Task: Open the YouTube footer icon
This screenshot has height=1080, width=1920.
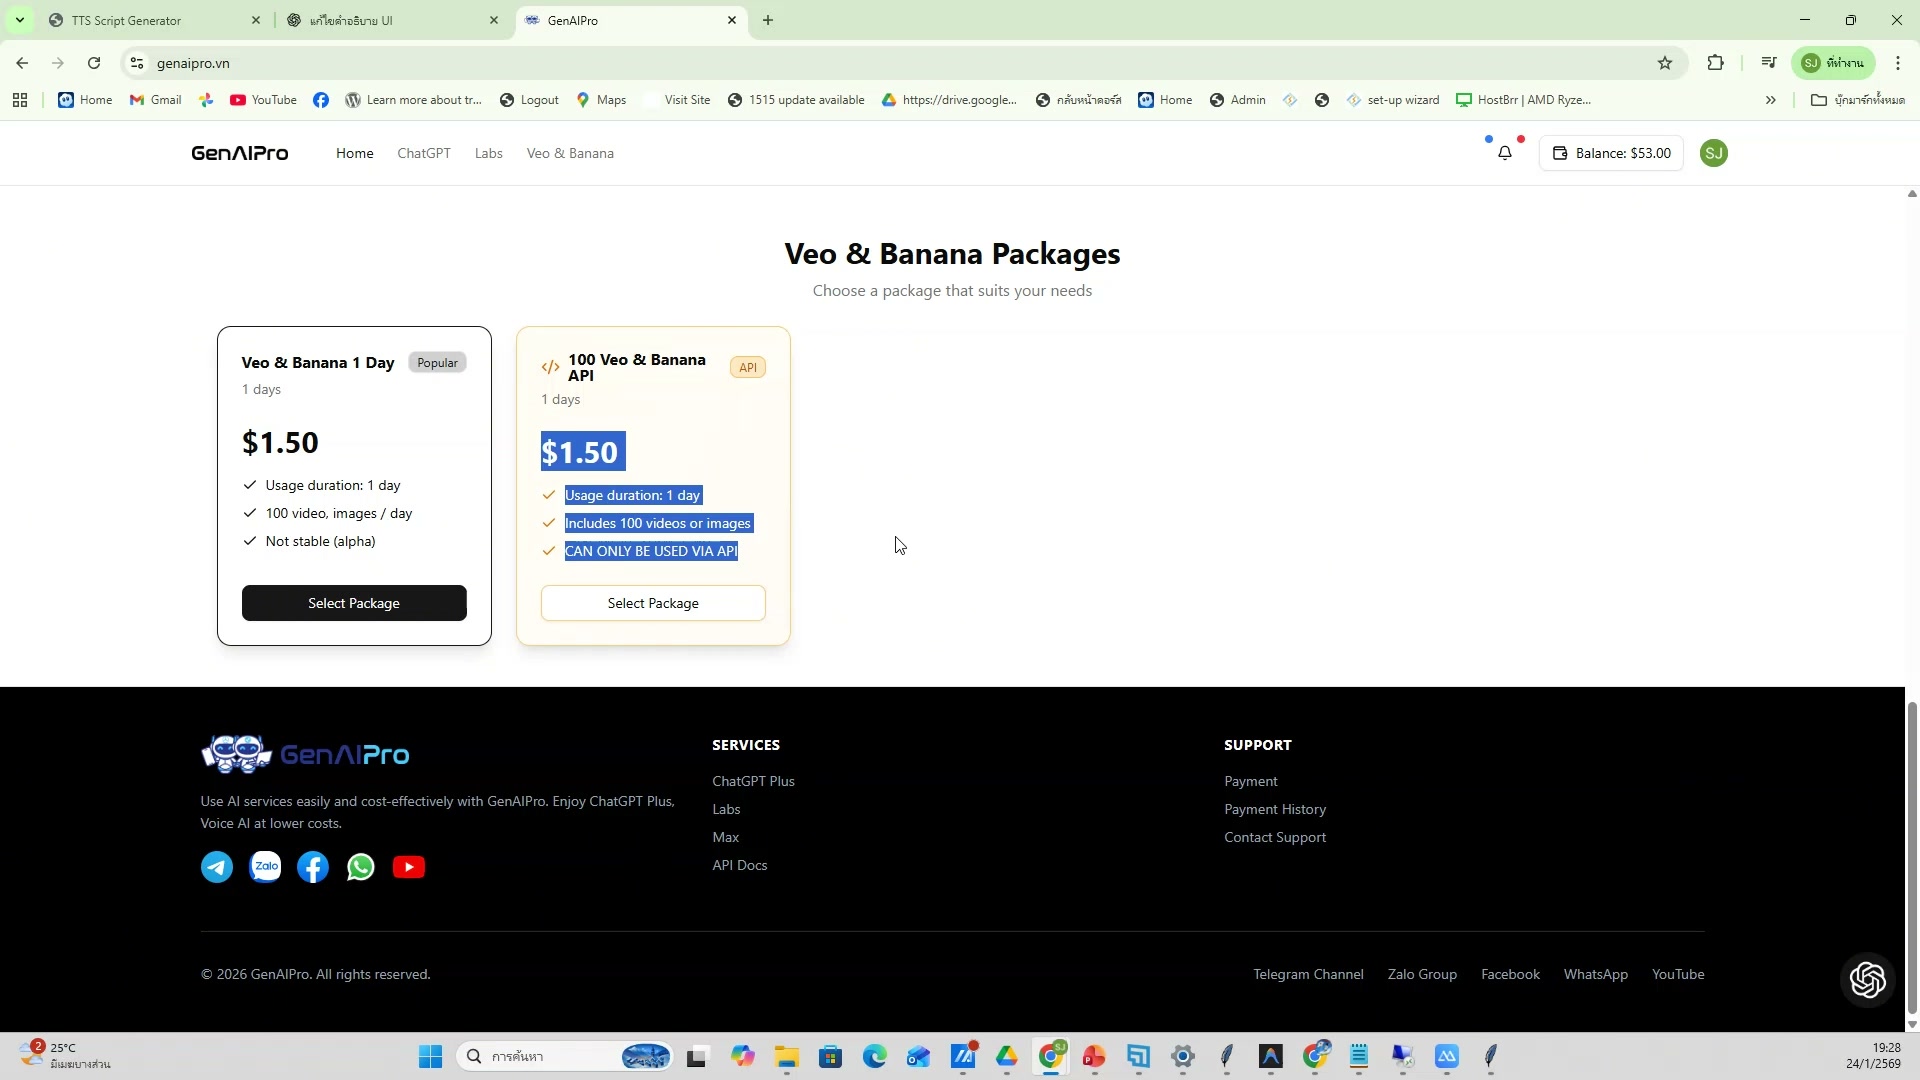Action: [409, 867]
